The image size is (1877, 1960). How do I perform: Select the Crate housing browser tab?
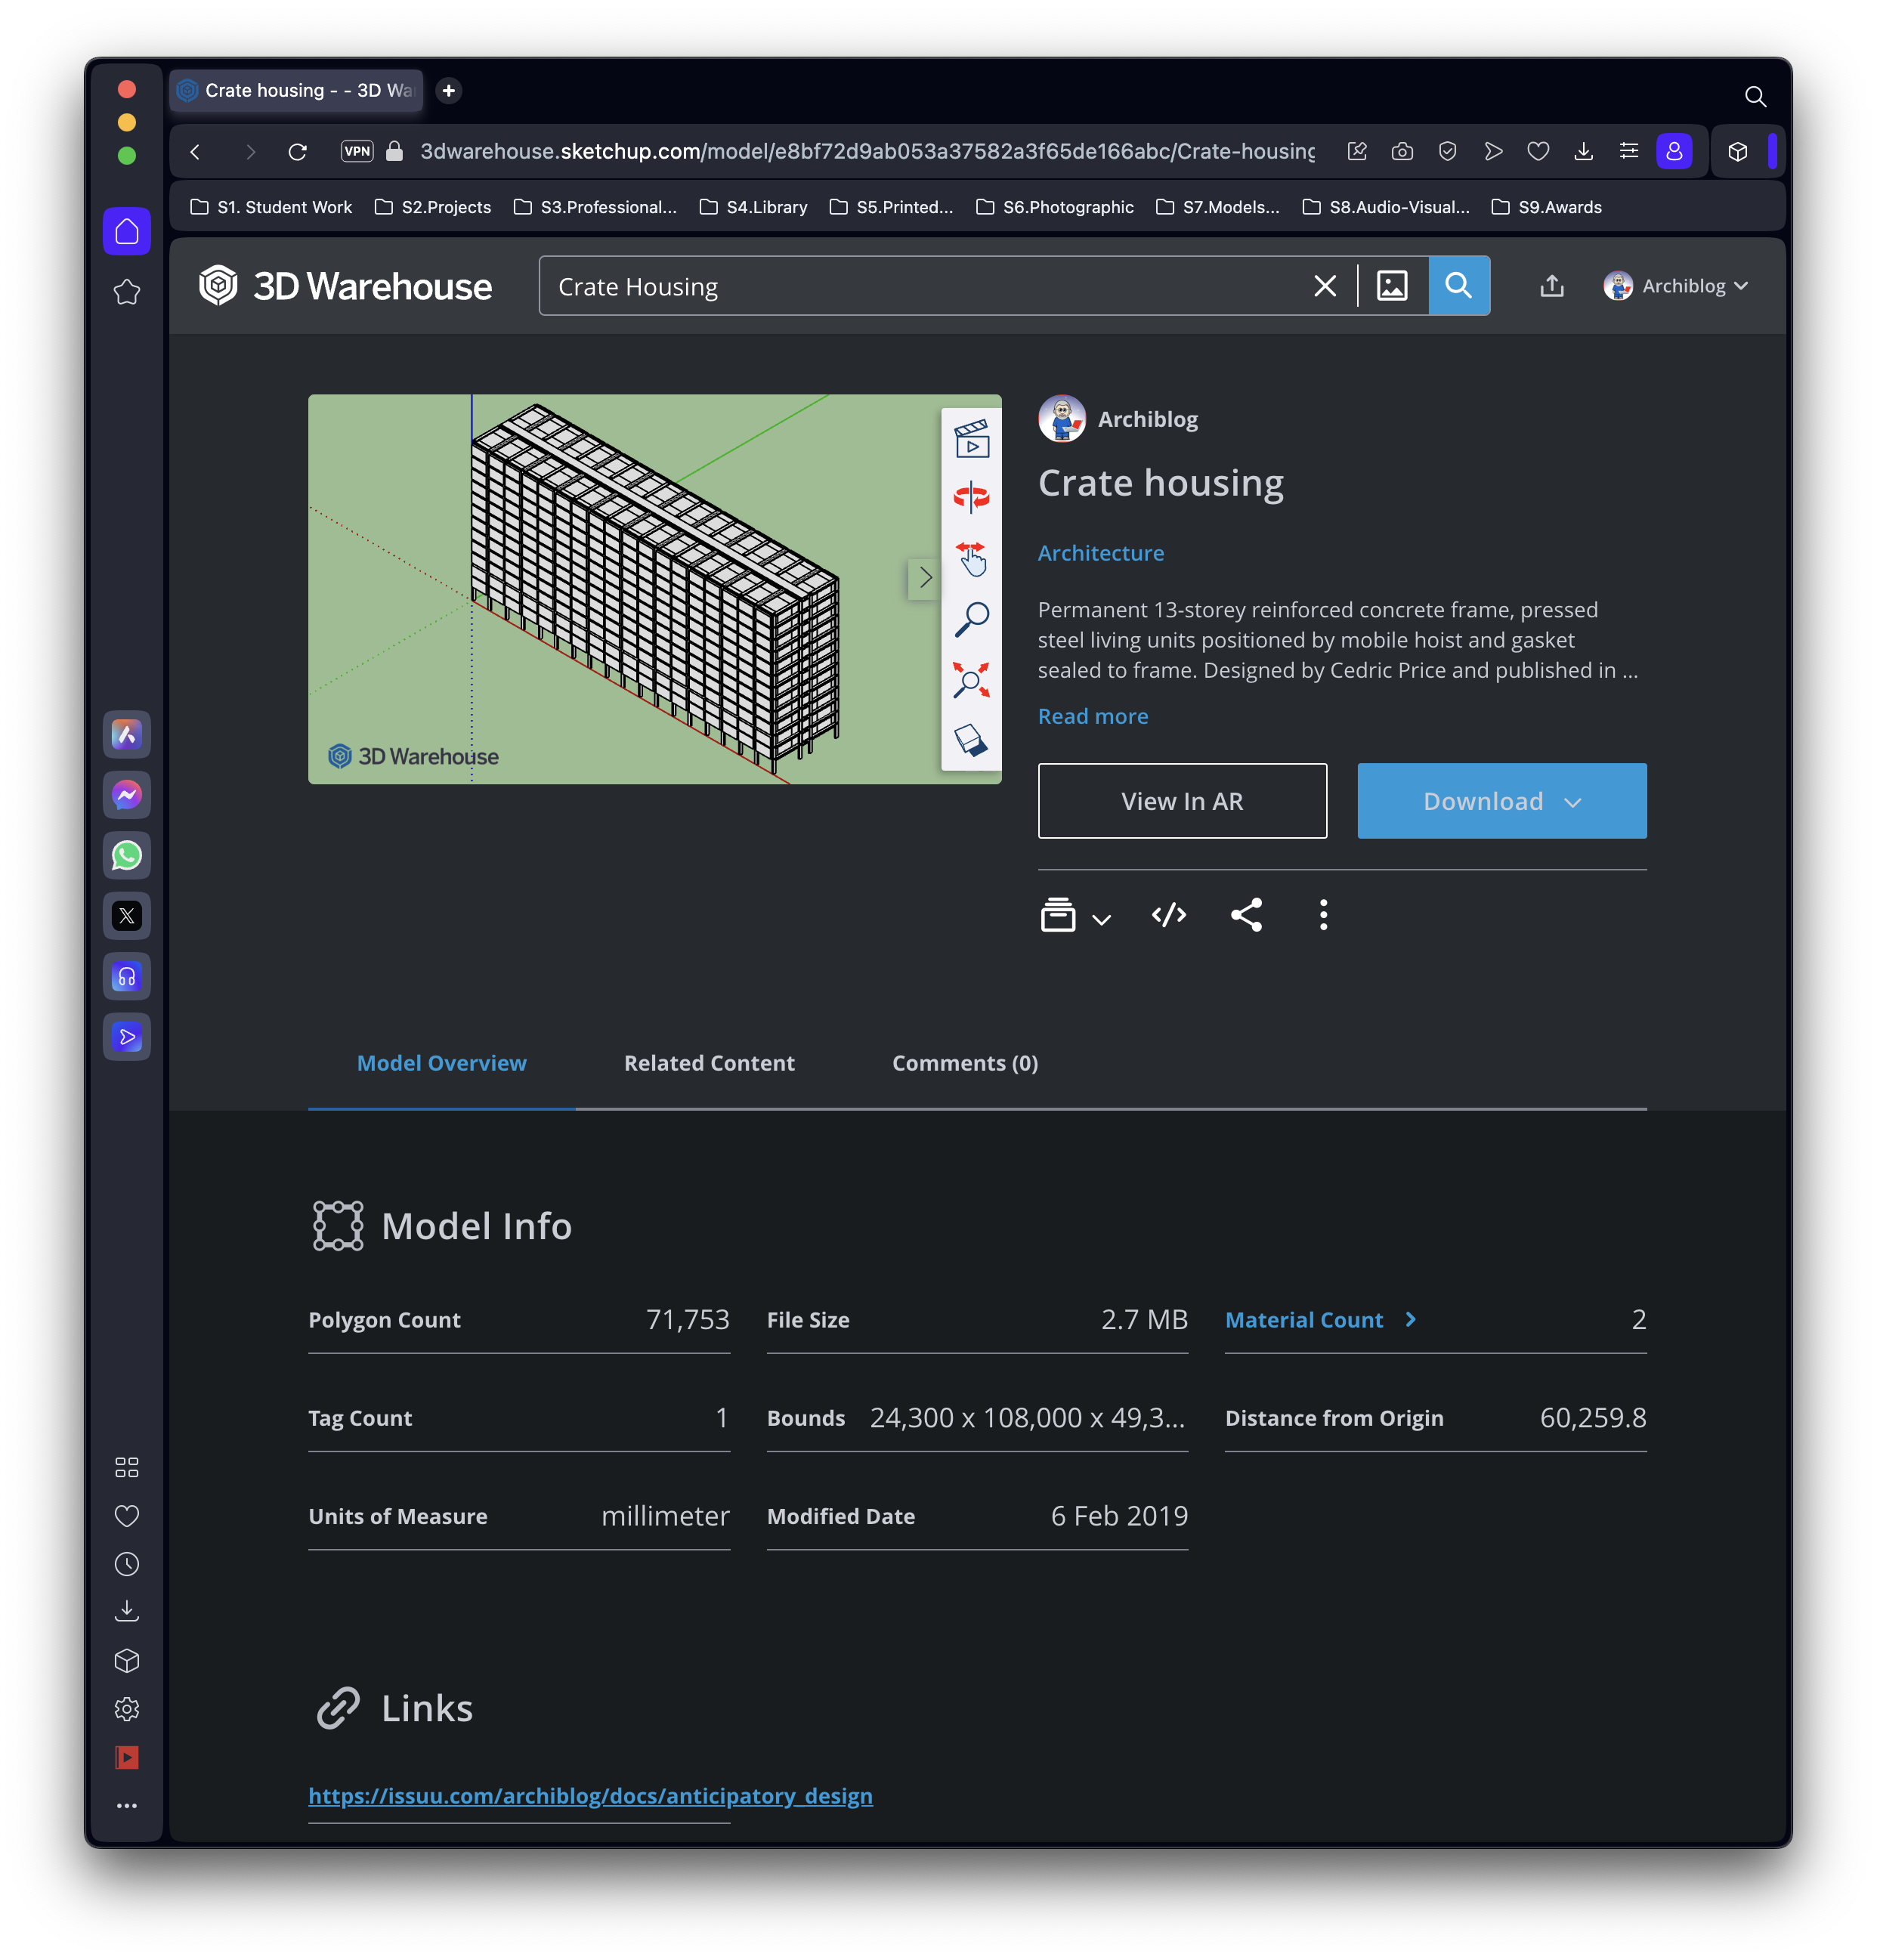[x=296, y=90]
